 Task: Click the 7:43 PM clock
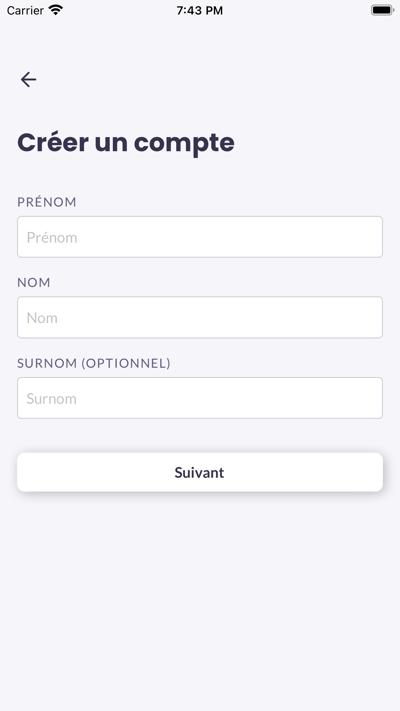click(200, 10)
